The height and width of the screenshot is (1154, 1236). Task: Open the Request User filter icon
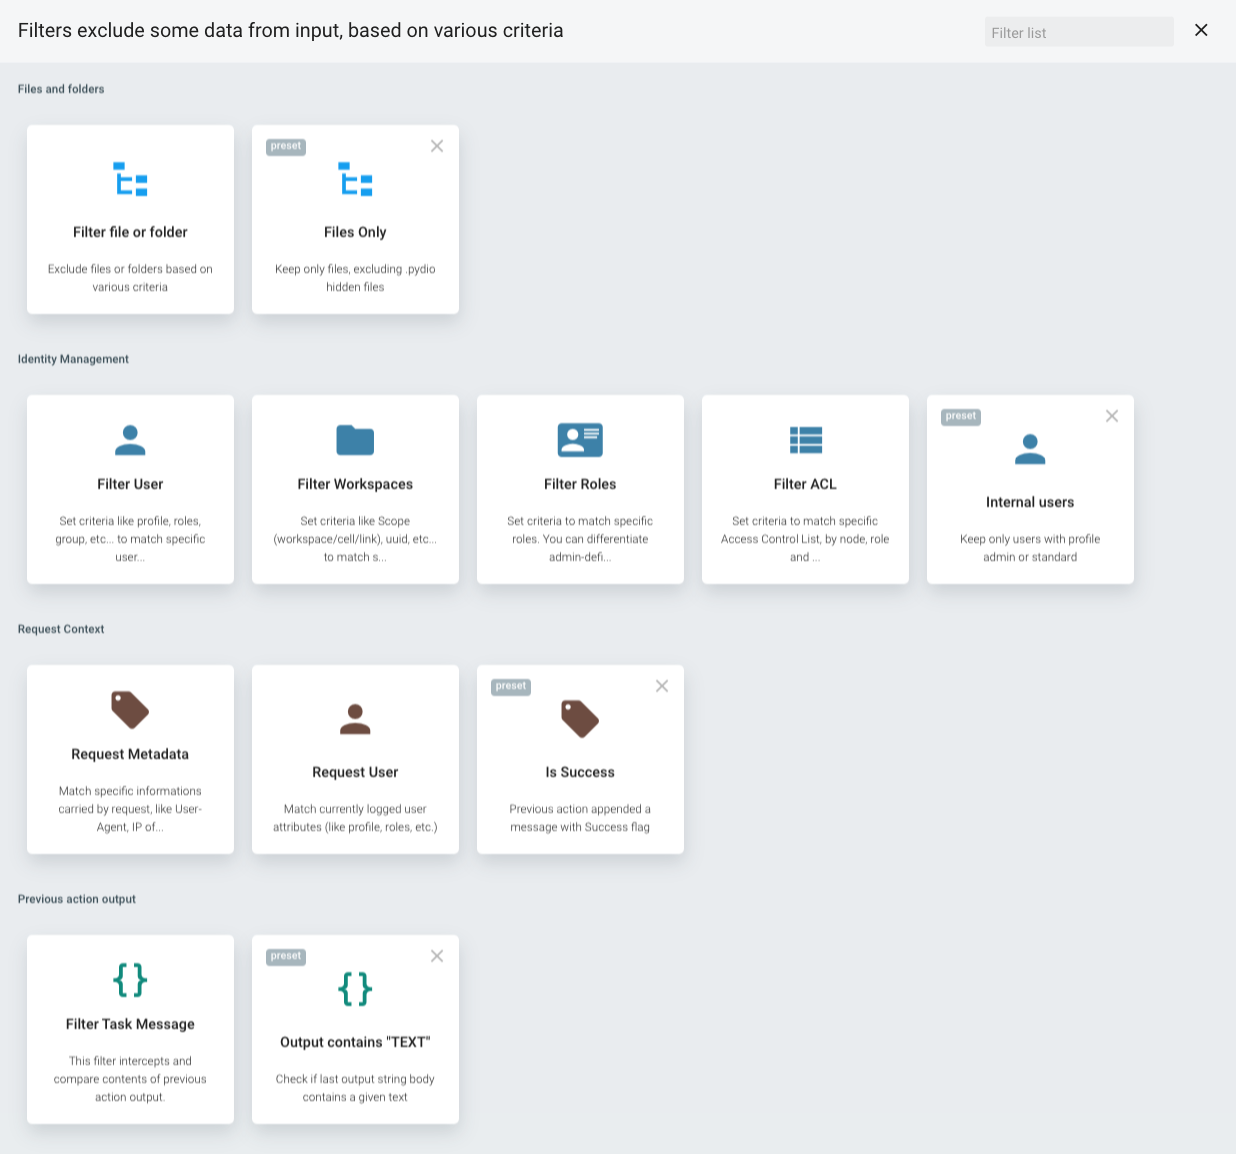(x=355, y=718)
